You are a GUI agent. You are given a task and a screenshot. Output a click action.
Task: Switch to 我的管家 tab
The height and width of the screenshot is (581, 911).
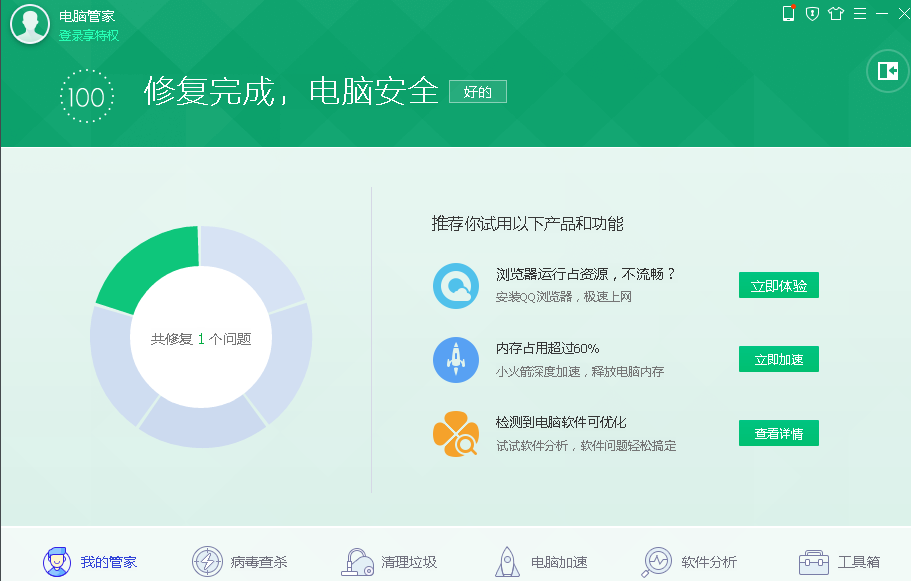click(x=90, y=562)
